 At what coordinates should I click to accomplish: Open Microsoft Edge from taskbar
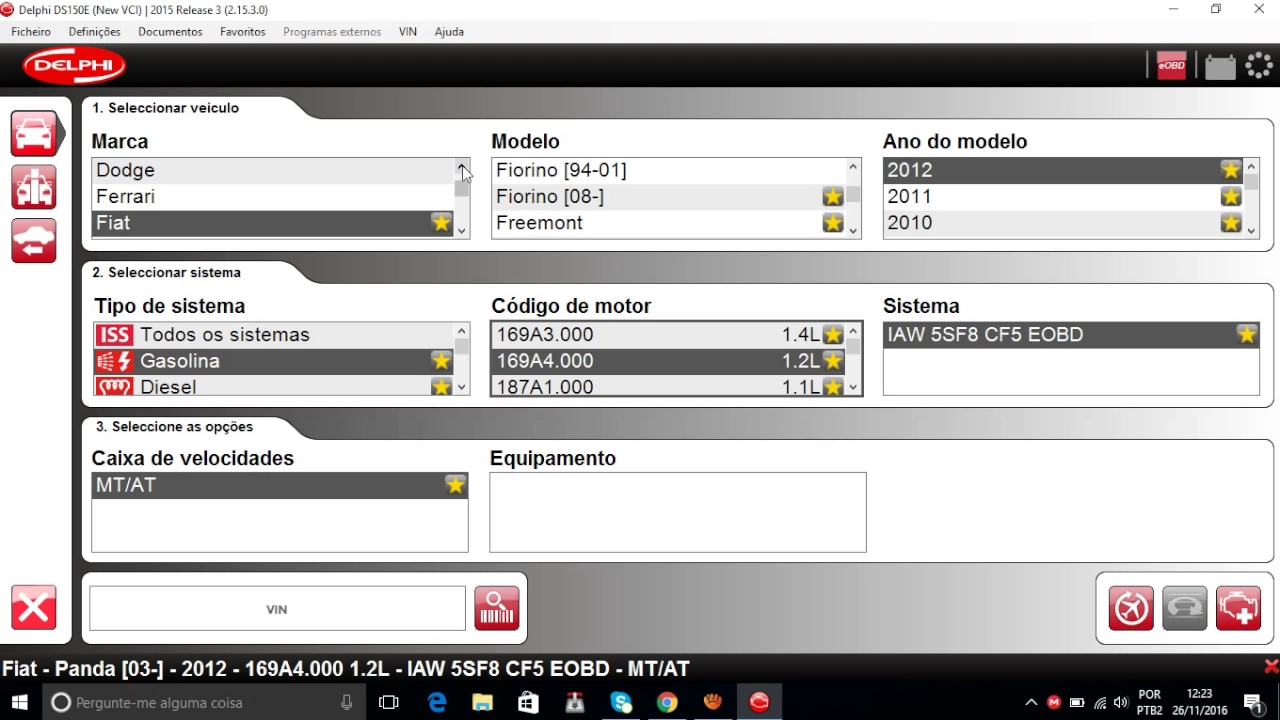[437, 702]
